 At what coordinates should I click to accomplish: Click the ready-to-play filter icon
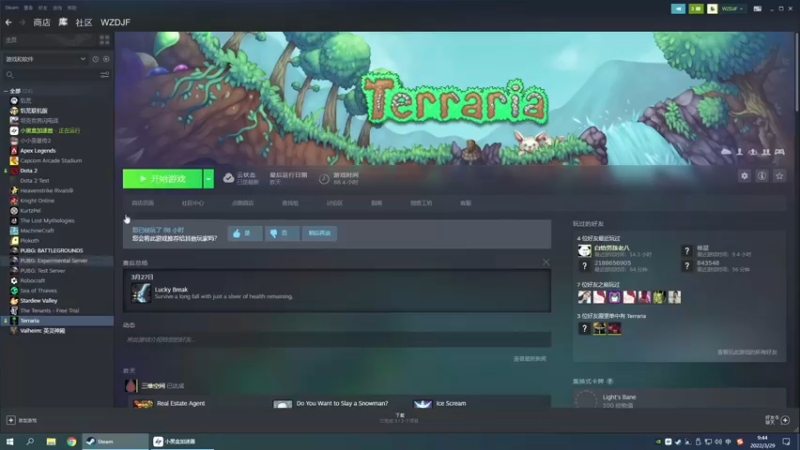point(106,59)
